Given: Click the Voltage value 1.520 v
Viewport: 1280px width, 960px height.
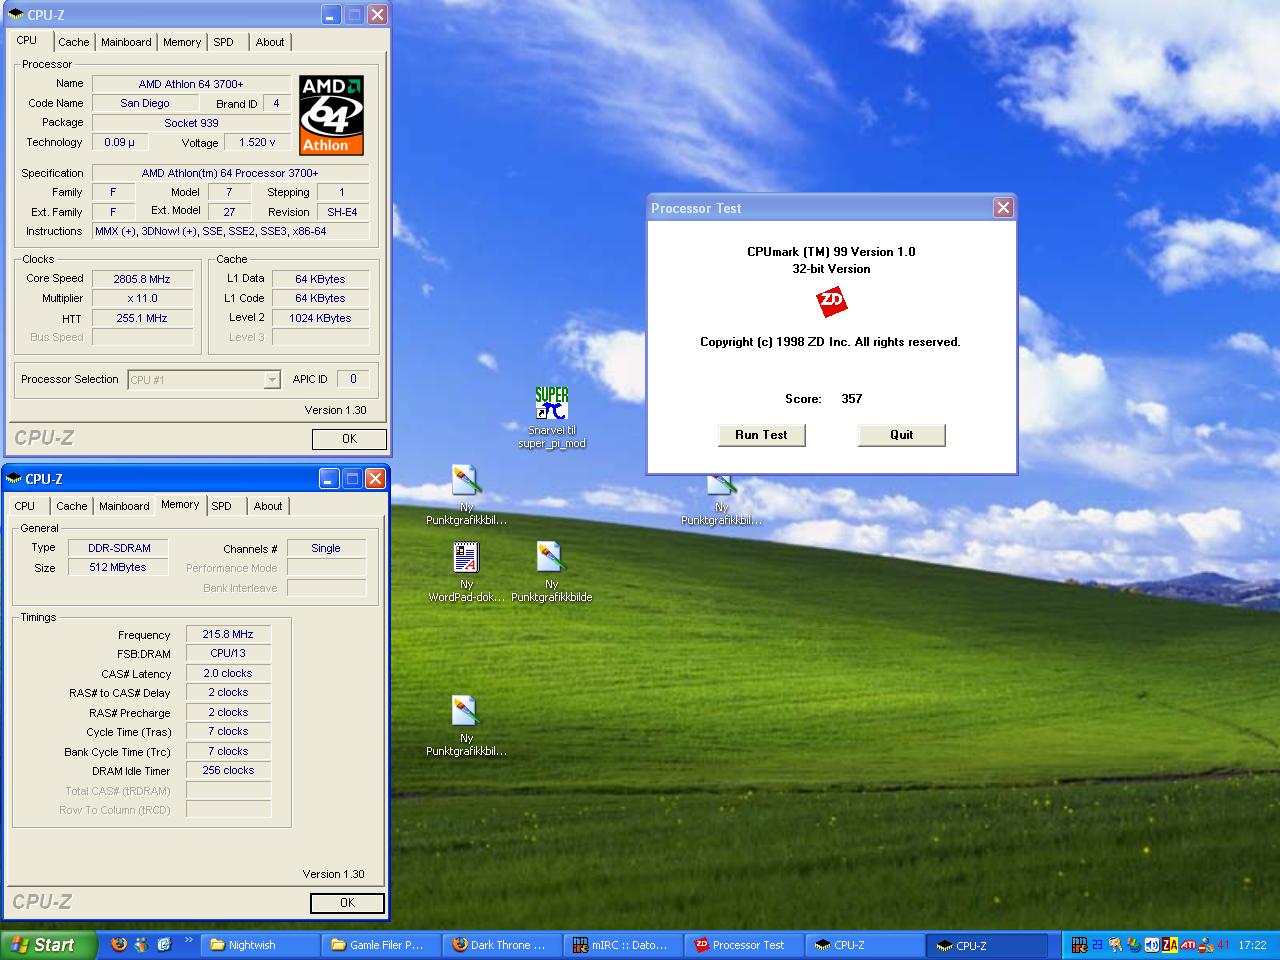Looking at the screenshot, I should pos(257,142).
